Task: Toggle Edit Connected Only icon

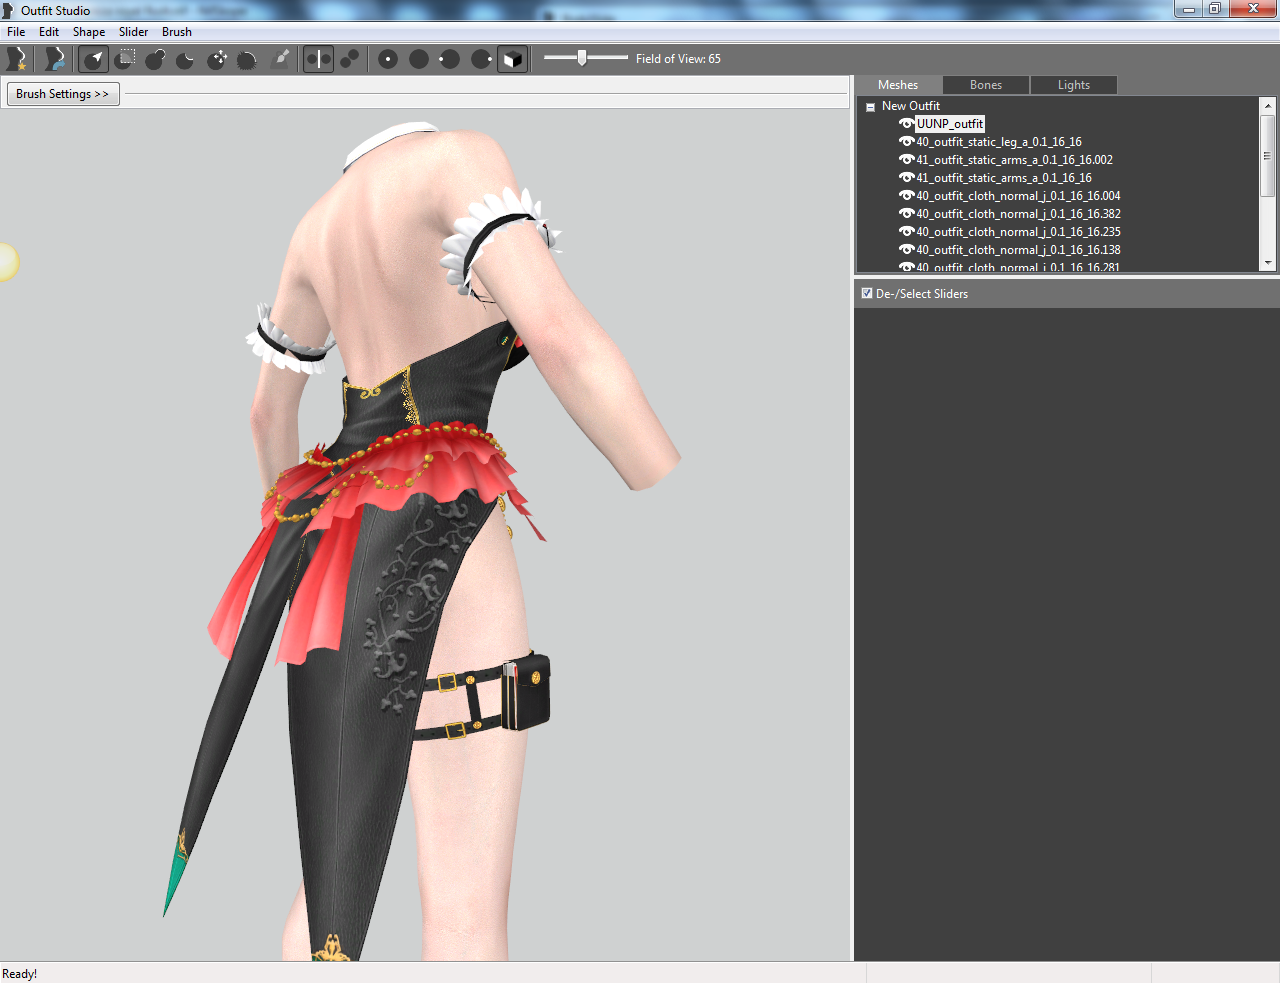Action: click(349, 59)
